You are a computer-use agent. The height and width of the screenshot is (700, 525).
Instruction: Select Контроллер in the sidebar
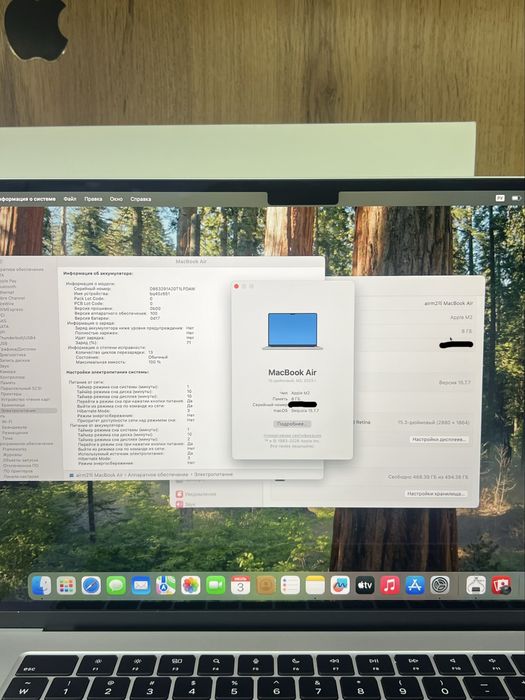[x=12, y=377]
